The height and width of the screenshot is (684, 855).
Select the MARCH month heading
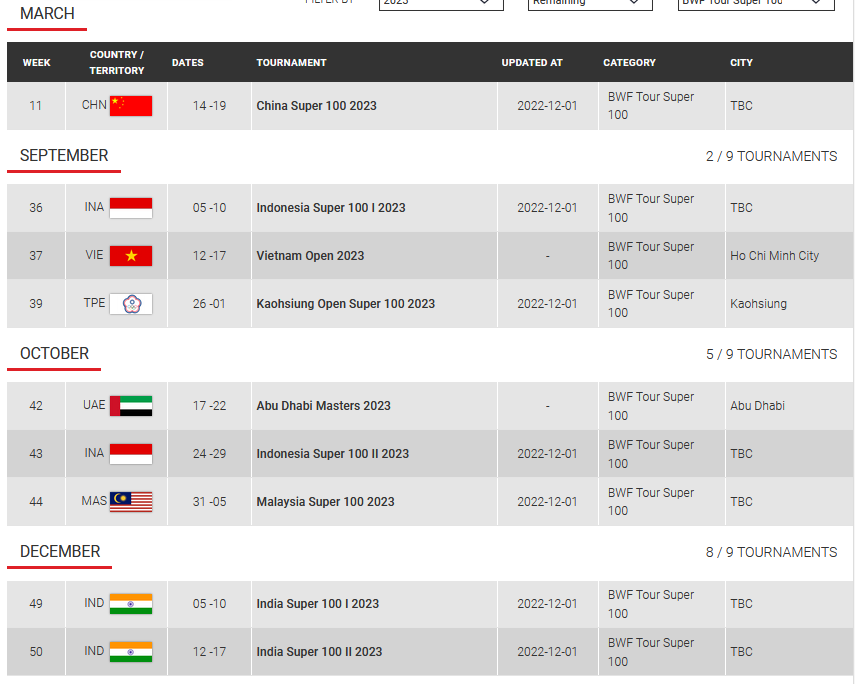tap(47, 14)
